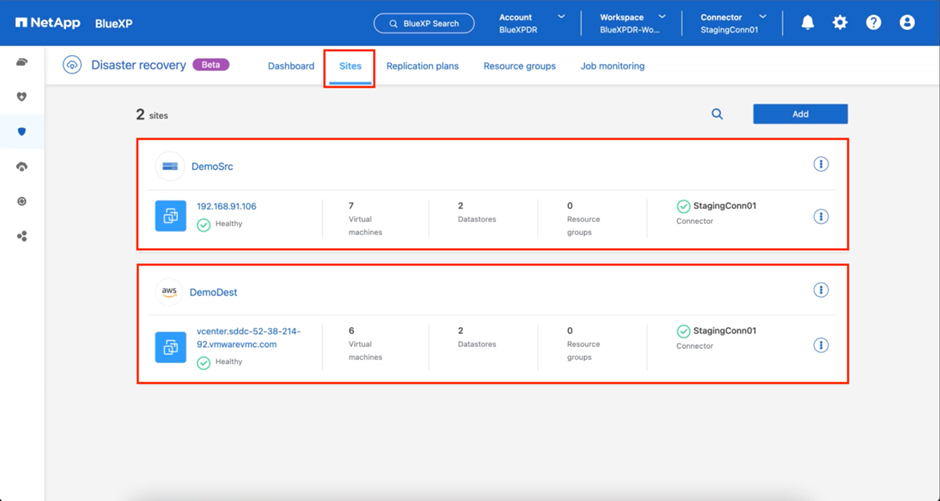Open the 192.168.91.106 vCenter link
The height and width of the screenshot is (501, 940).
226,206
